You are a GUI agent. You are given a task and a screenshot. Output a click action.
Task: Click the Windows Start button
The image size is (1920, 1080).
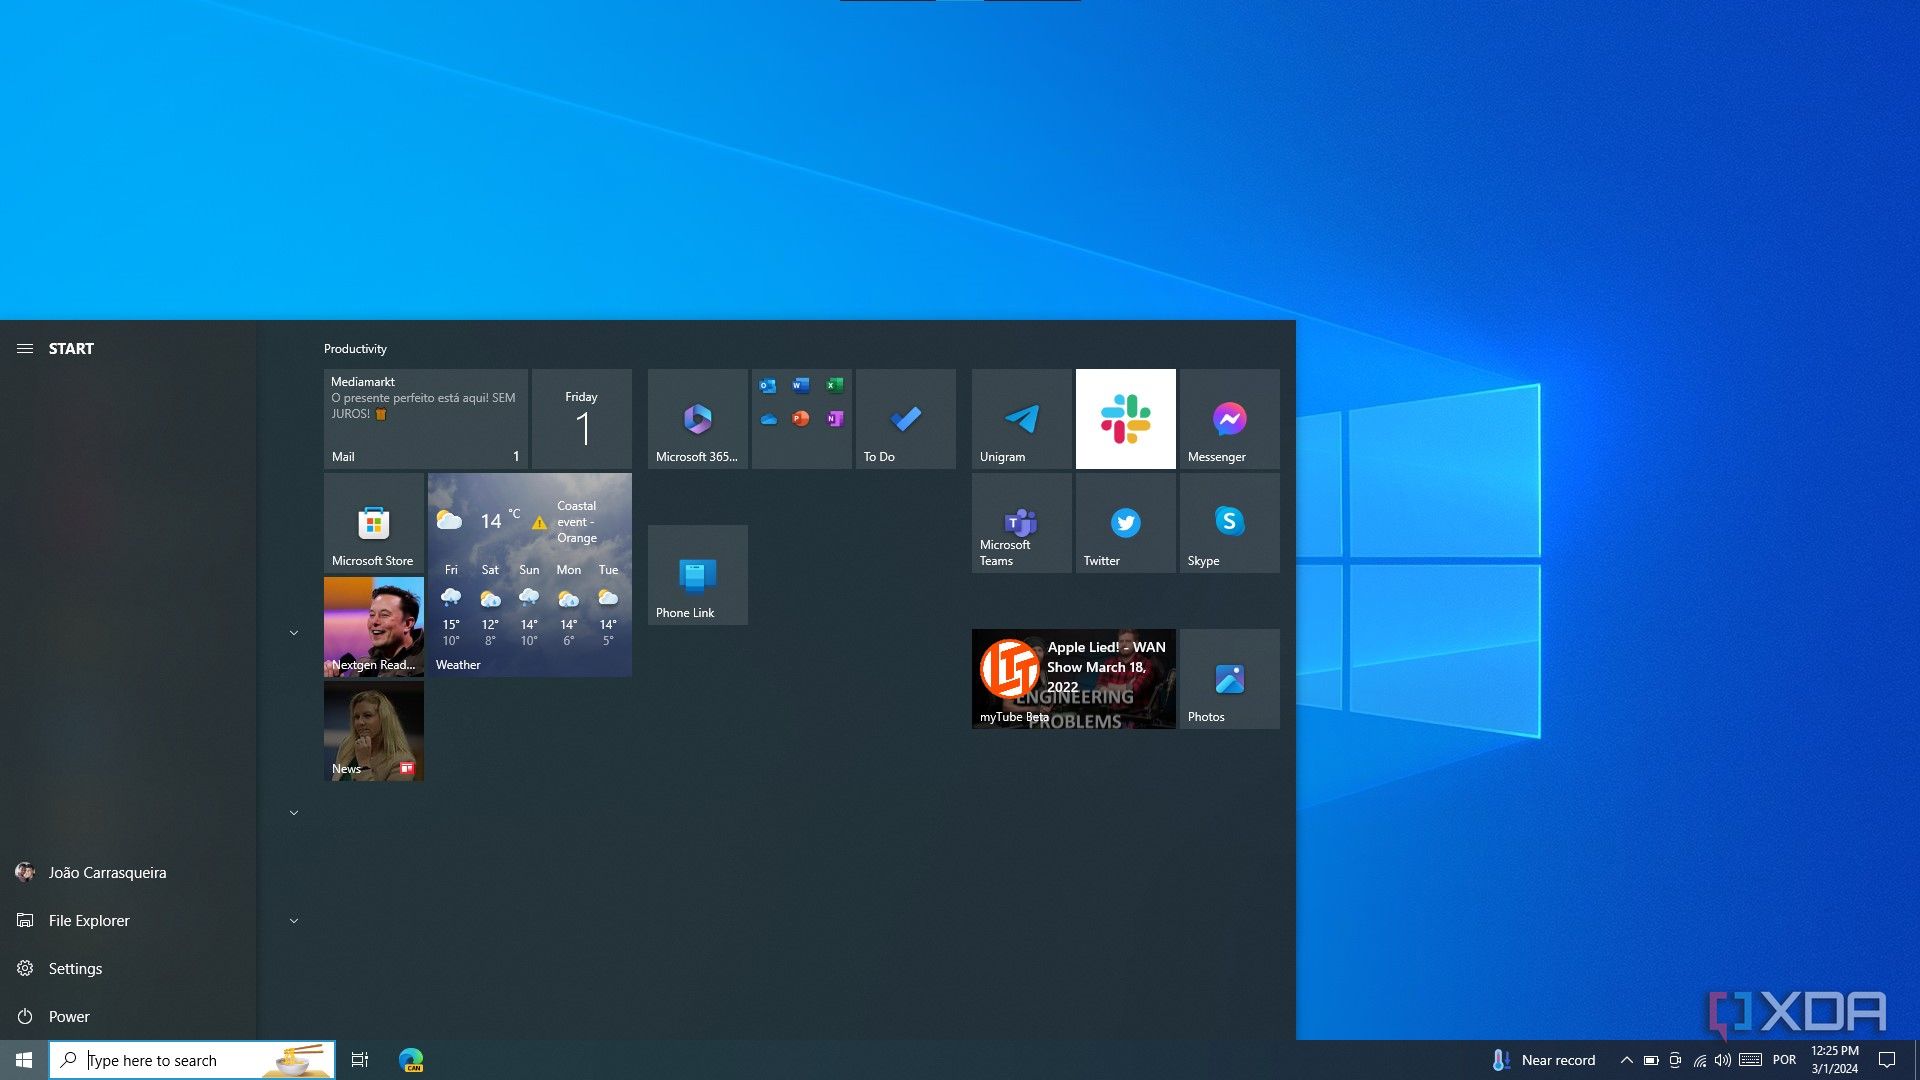tap(24, 1060)
